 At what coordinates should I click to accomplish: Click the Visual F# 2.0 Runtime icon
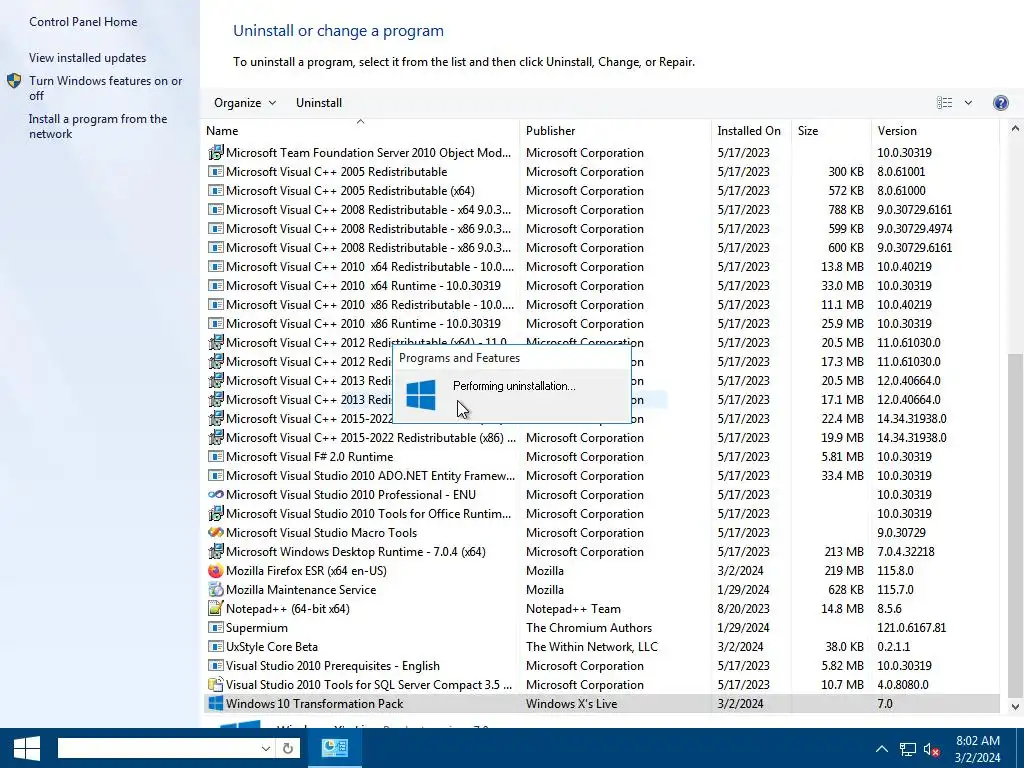pyautogui.click(x=216, y=456)
